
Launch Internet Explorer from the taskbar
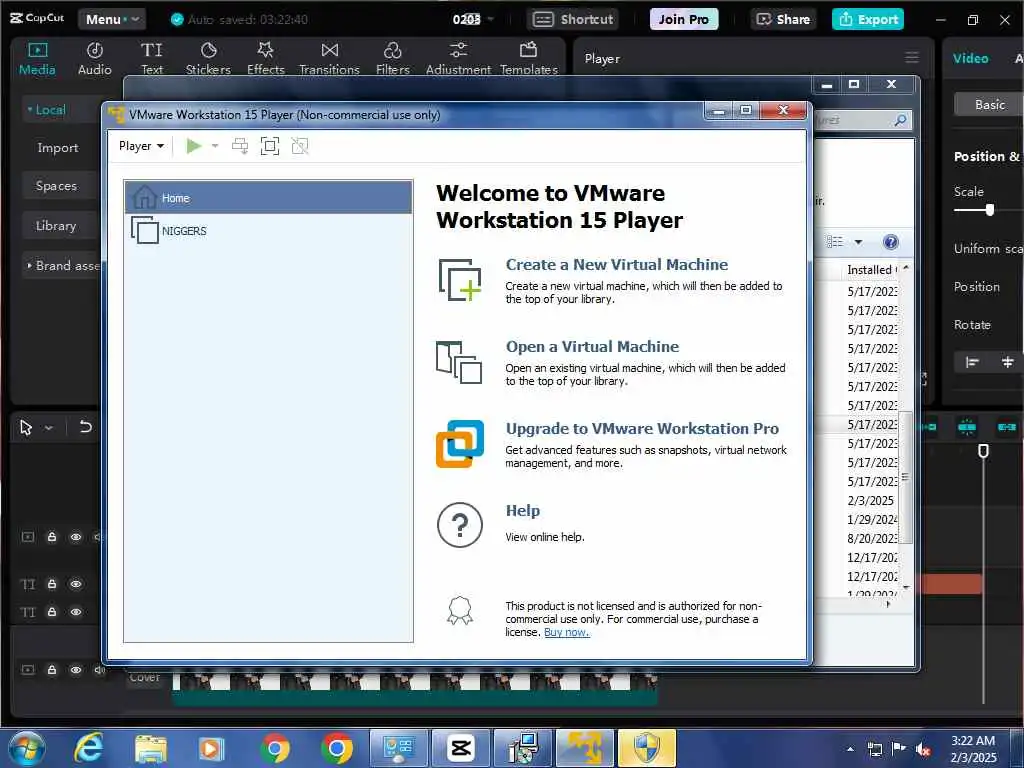[88, 748]
